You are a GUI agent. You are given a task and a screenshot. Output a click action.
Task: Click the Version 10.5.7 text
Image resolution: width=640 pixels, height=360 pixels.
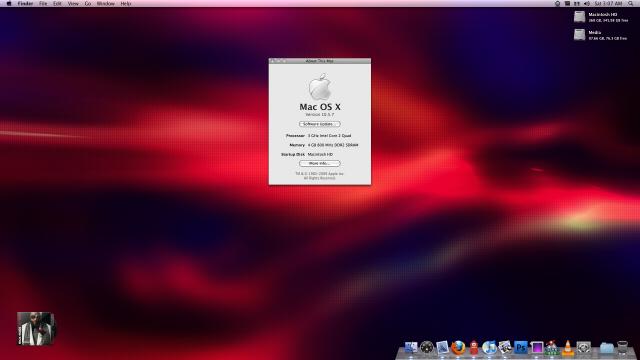(x=320, y=115)
